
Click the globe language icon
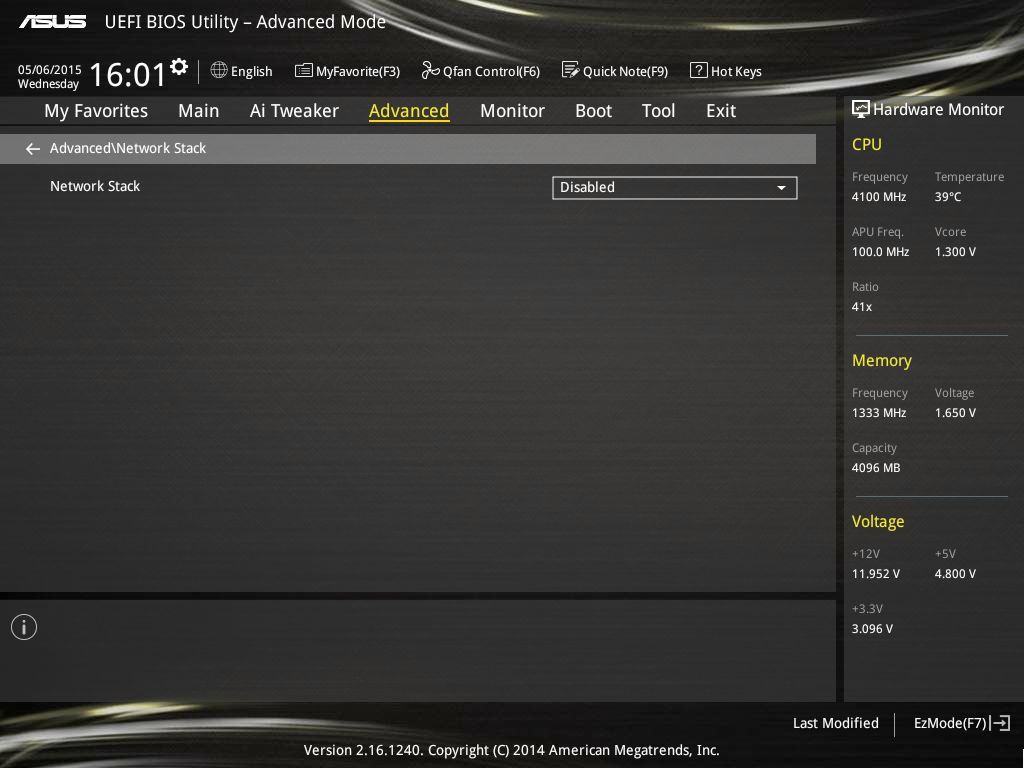pos(219,70)
